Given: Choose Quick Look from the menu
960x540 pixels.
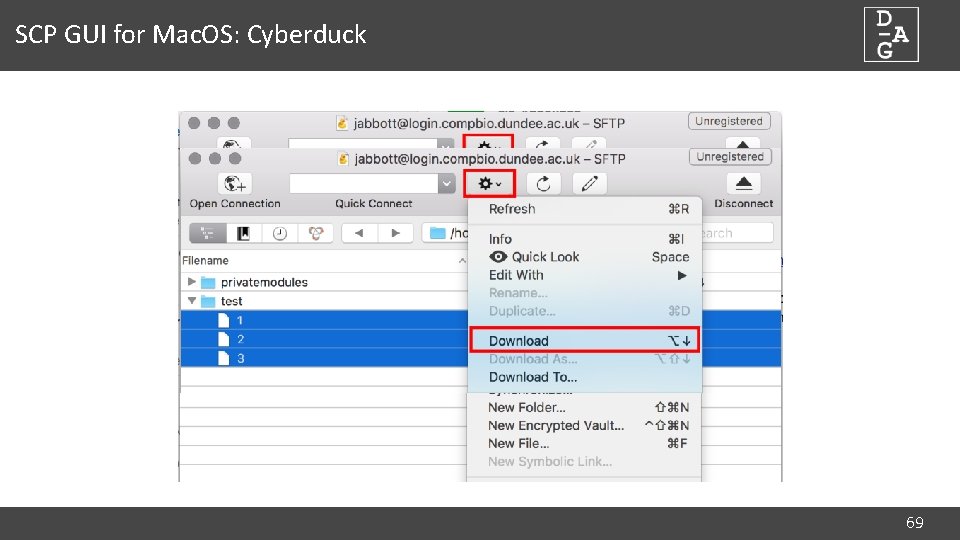Looking at the screenshot, I should [584, 257].
